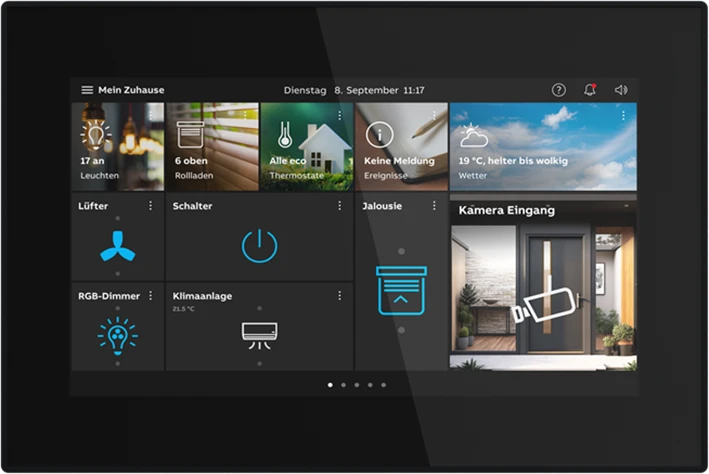Tap the Klimaanlage air conditioner icon
Image resolution: width=709 pixels, height=474 pixels.
click(259, 332)
